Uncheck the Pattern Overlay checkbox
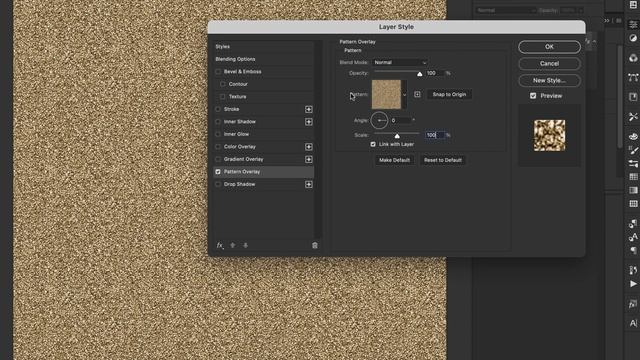This screenshot has width=640, height=360. (x=218, y=172)
